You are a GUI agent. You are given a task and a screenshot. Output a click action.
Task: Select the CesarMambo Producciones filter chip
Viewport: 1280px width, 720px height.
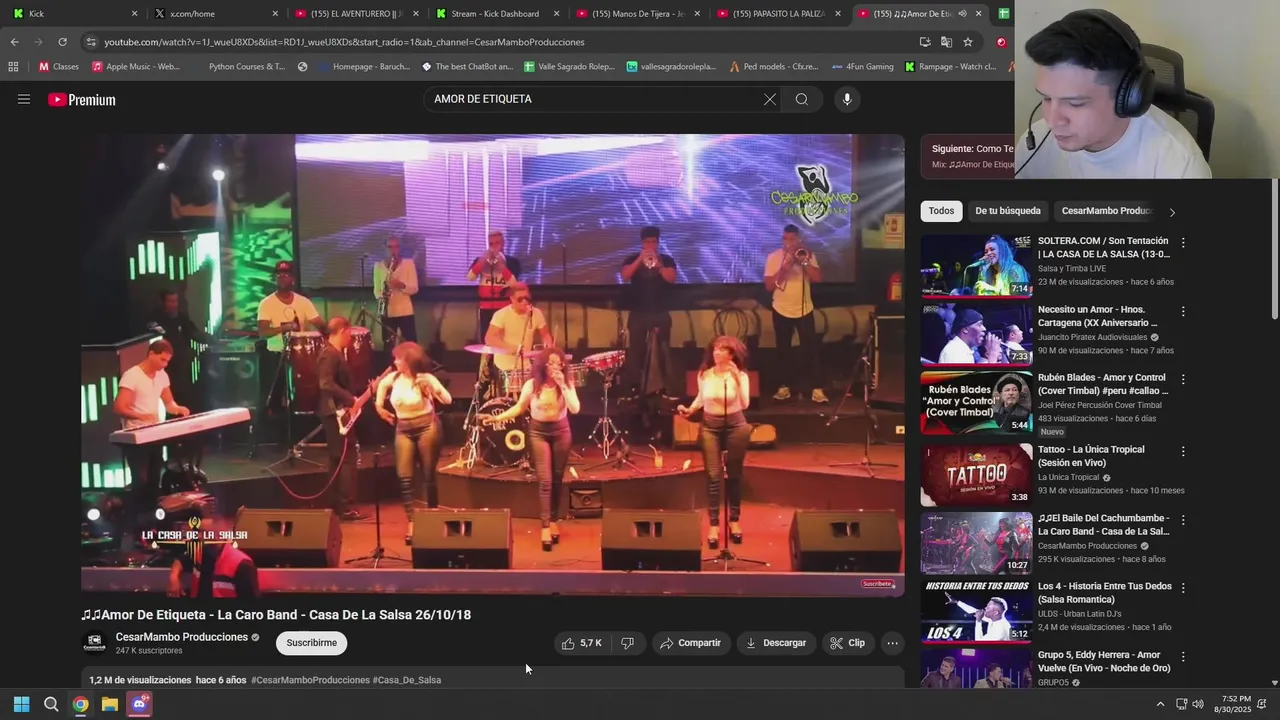(x=1107, y=211)
